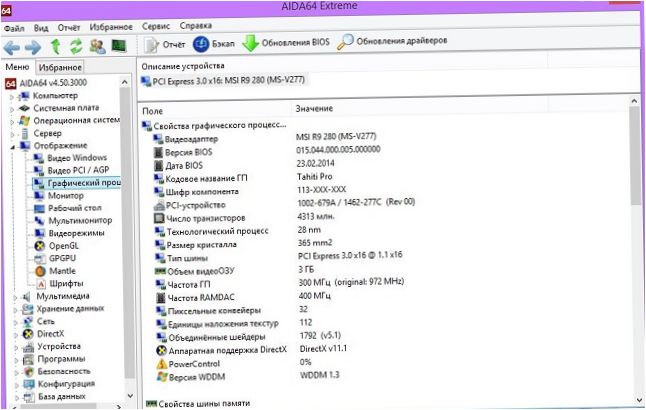Image resolution: width=646 pixels, height=410 pixels.
Task: Open the Файл menu
Action: pos(14,28)
